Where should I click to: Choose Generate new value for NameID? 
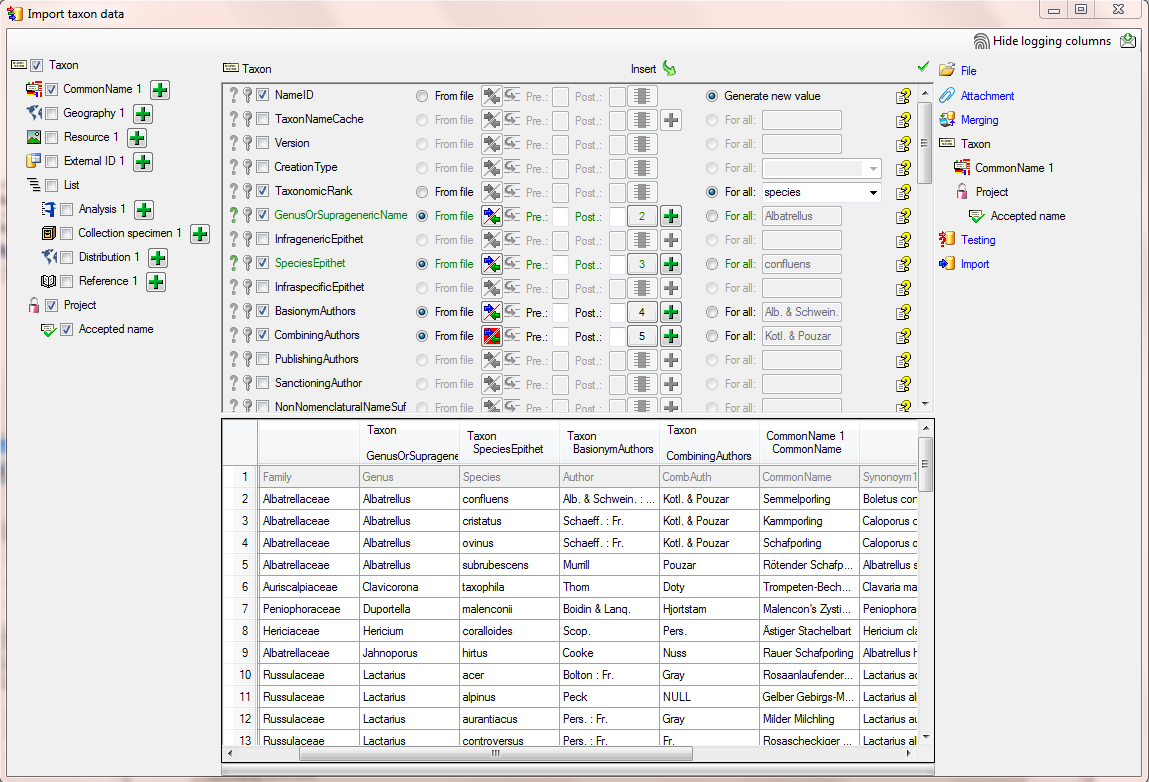pos(712,96)
